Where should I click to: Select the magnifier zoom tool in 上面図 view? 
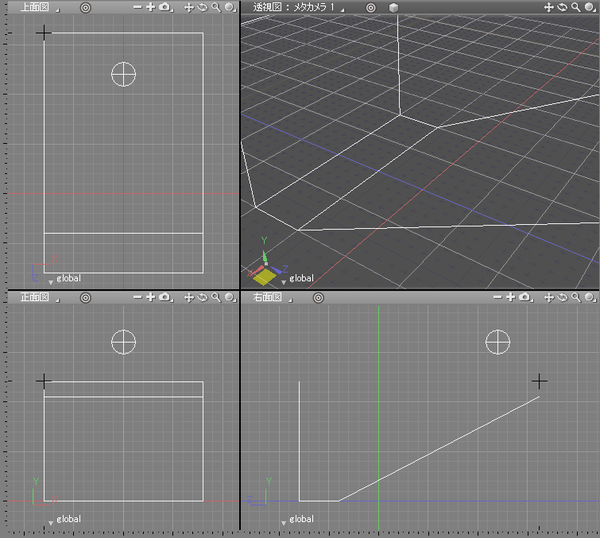point(216,7)
